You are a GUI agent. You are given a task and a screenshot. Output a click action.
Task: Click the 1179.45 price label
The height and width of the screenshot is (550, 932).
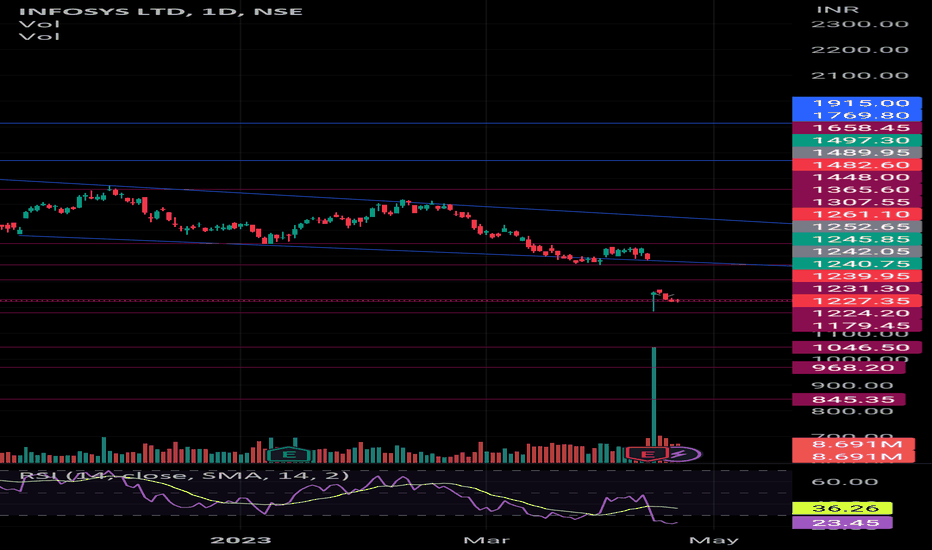pos(857,326)
